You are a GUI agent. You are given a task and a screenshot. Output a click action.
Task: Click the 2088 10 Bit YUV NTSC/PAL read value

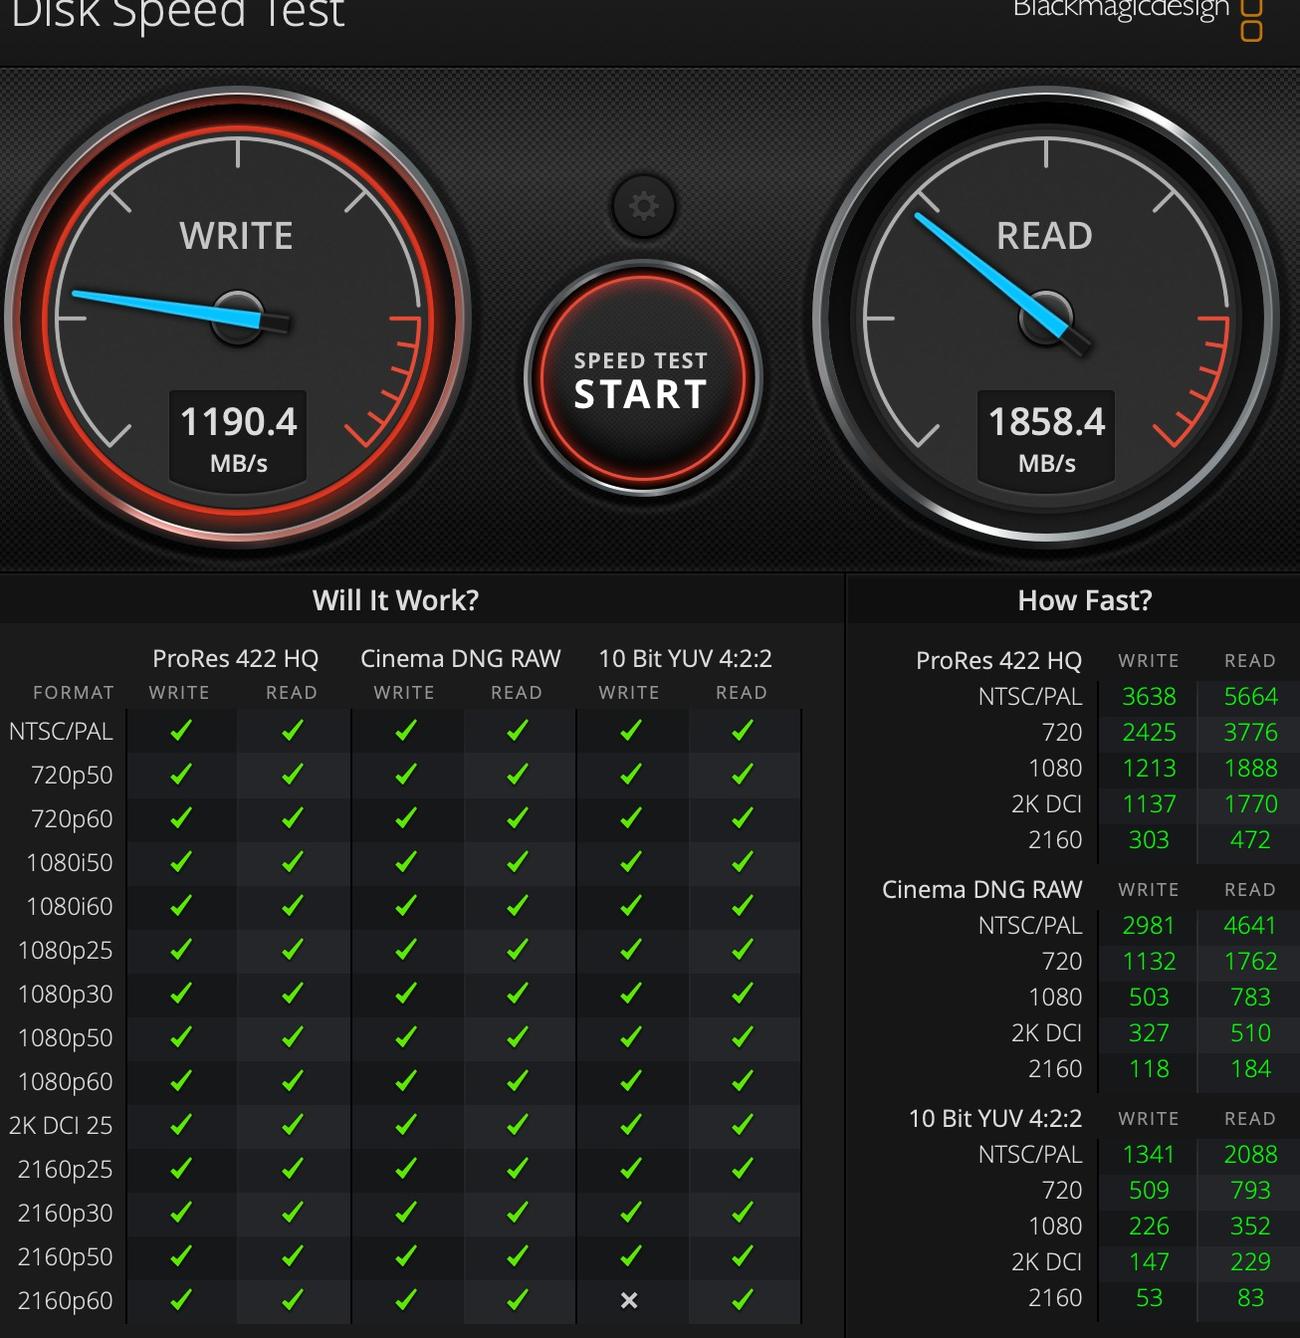pos(1251,1154)
